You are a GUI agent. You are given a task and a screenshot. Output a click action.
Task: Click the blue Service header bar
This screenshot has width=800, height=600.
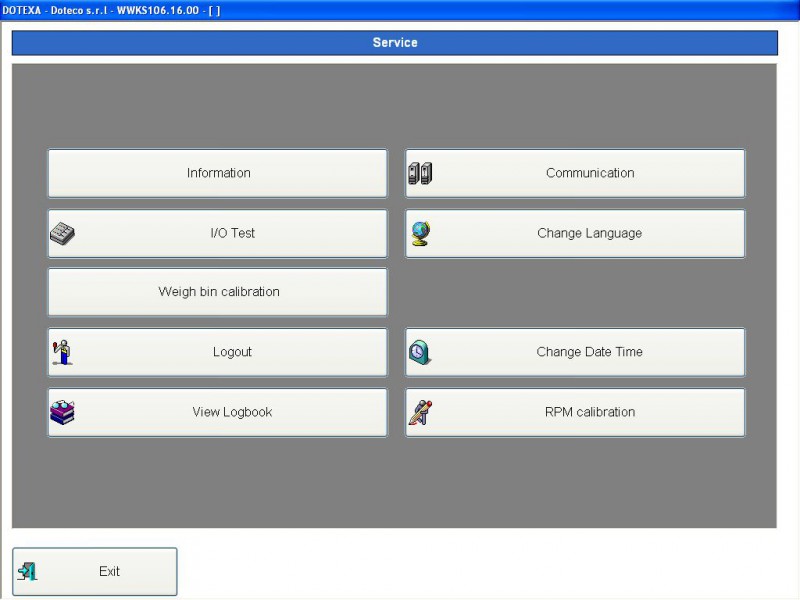tap(395, 42)
